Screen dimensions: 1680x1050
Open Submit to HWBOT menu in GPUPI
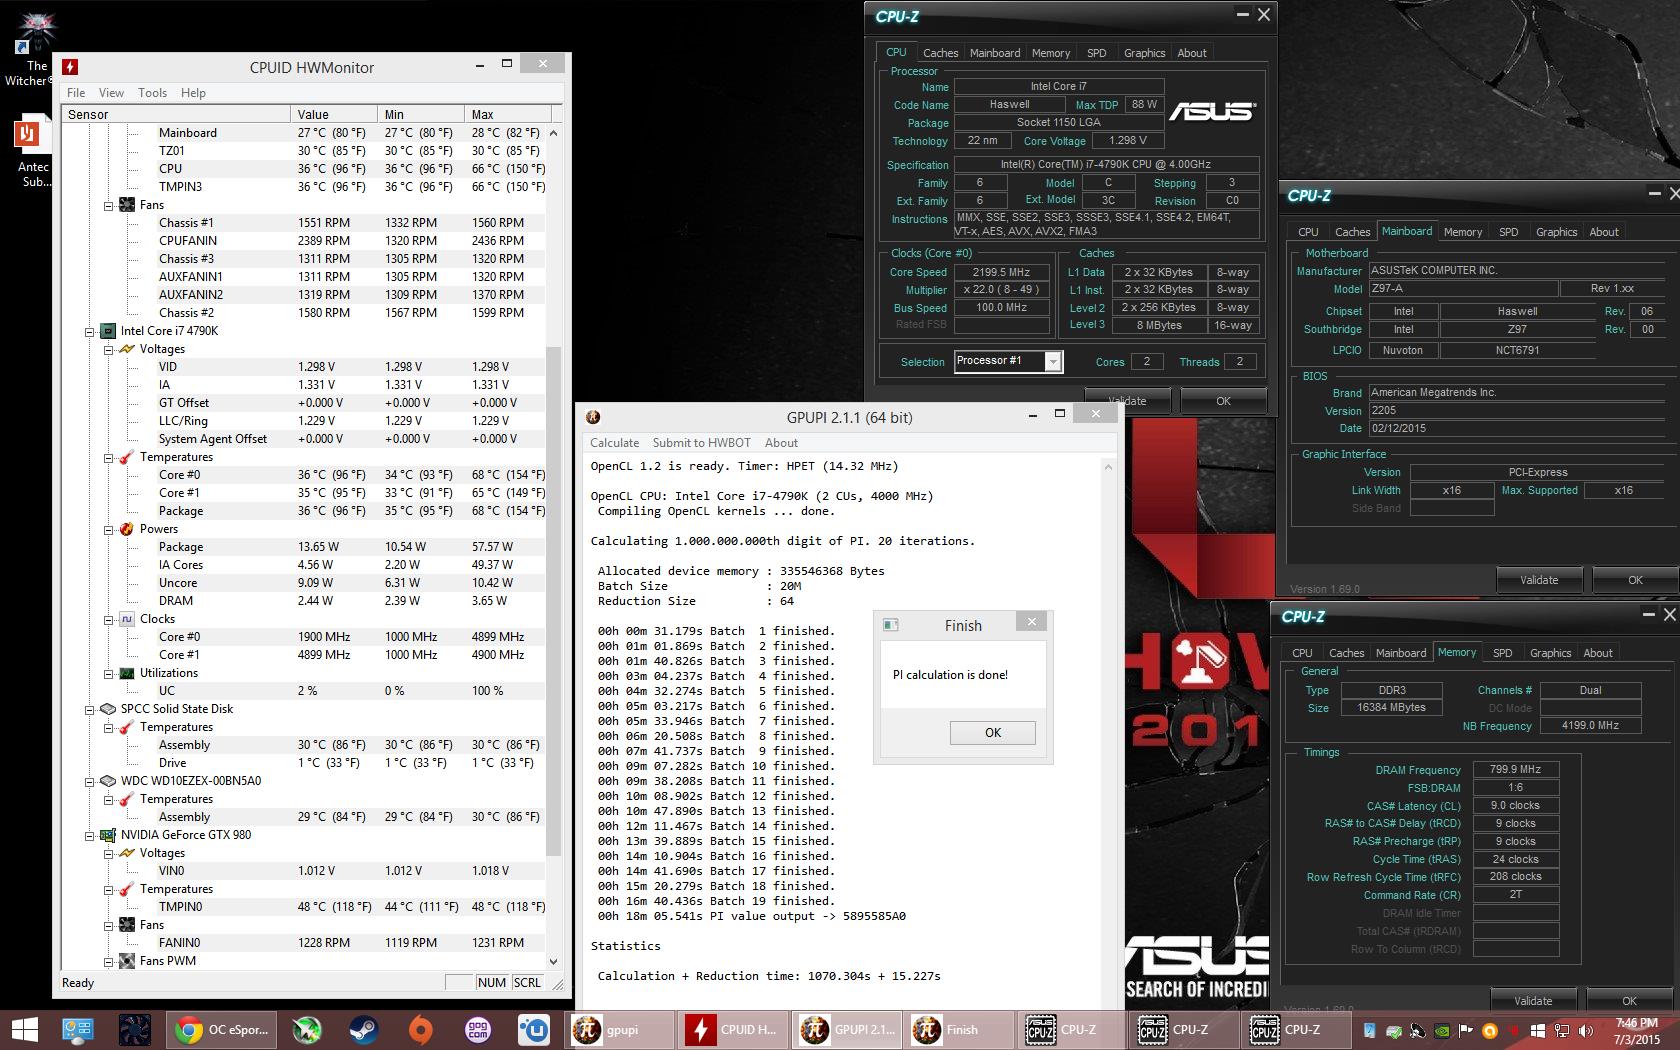click(x=701, y=443)
